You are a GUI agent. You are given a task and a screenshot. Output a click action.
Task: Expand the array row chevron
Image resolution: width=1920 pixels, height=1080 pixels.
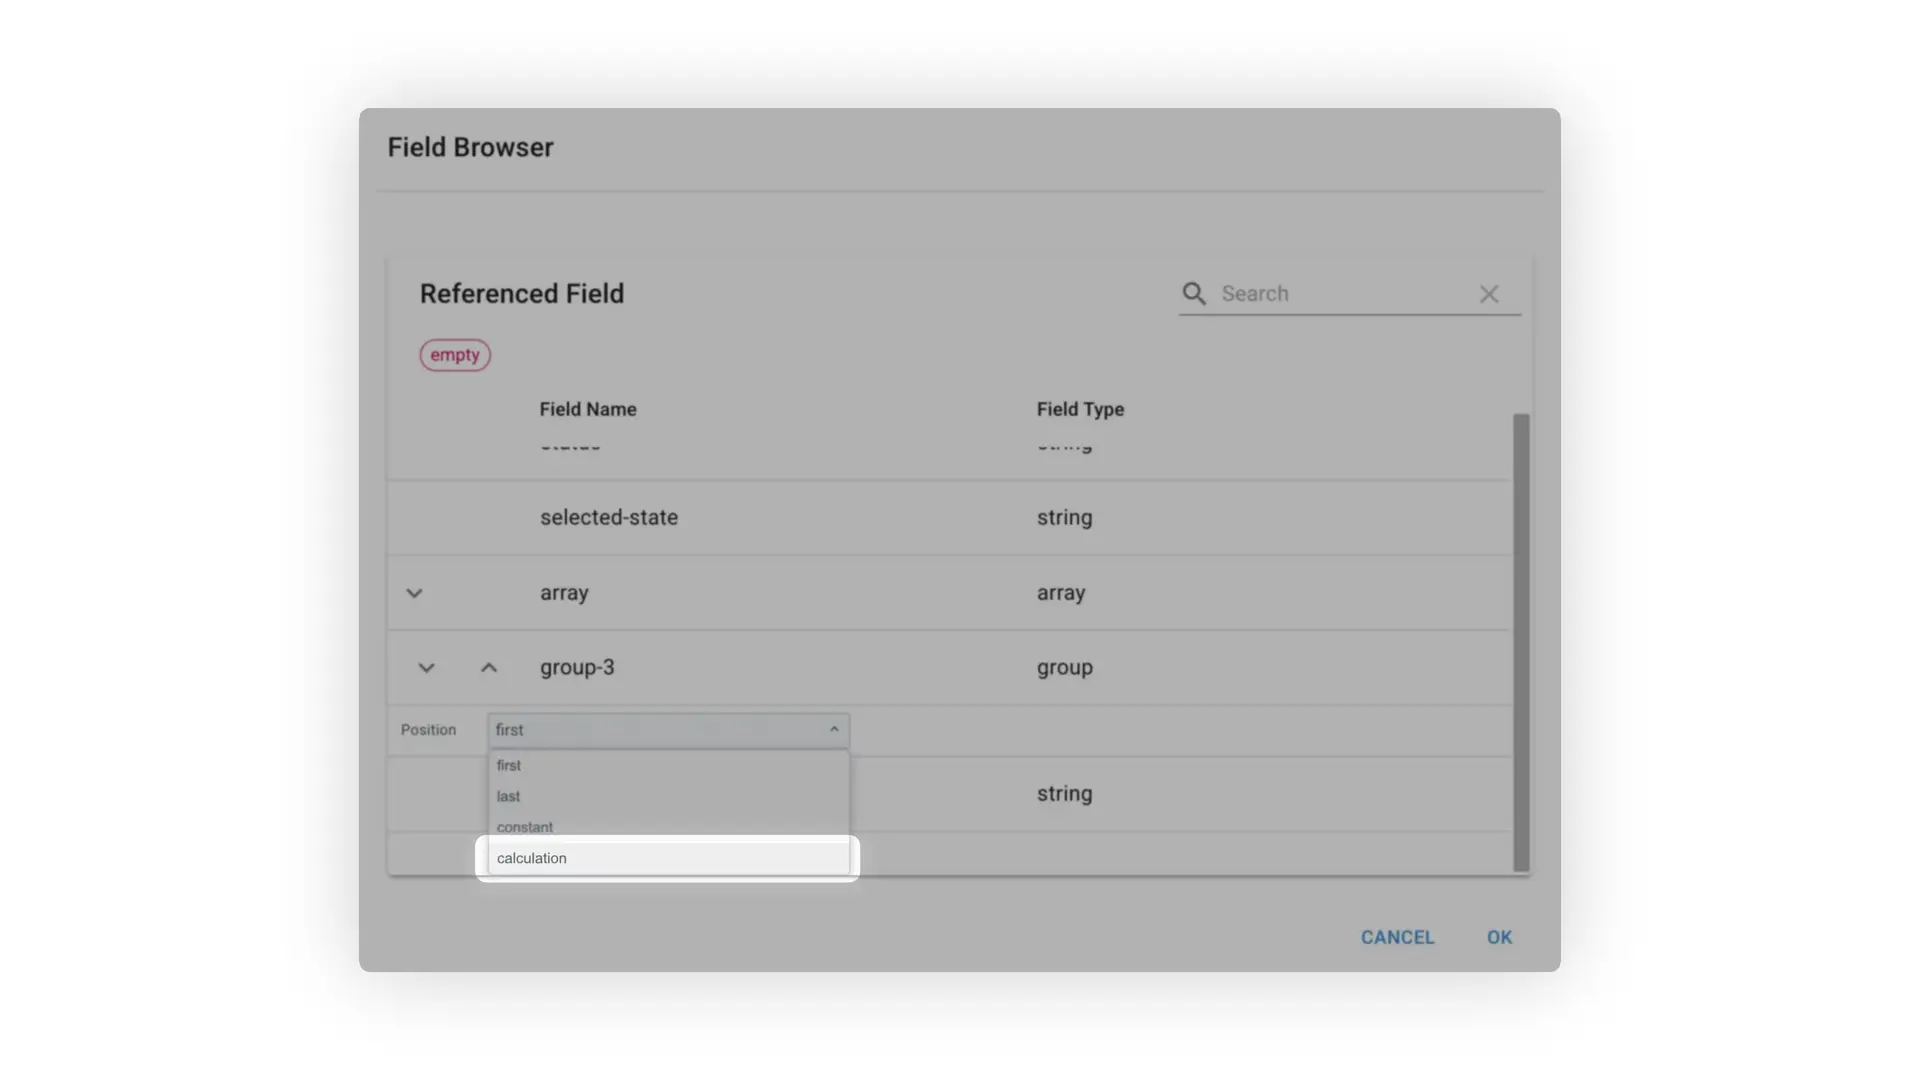(414, 593)
